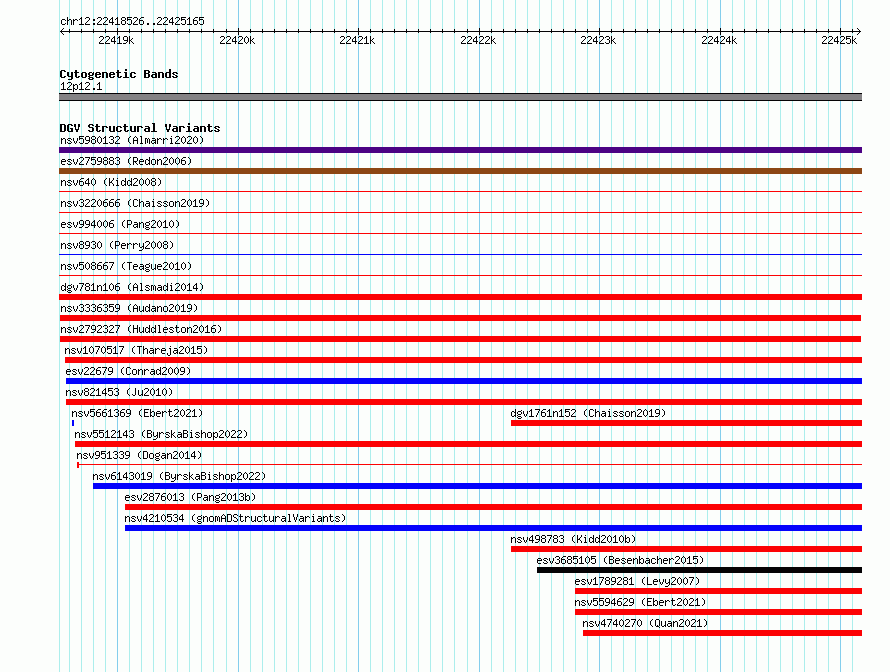Select the 12p12.1 band label
The height and width of the screenshot is (672, 890).
(x=81, y=86)
